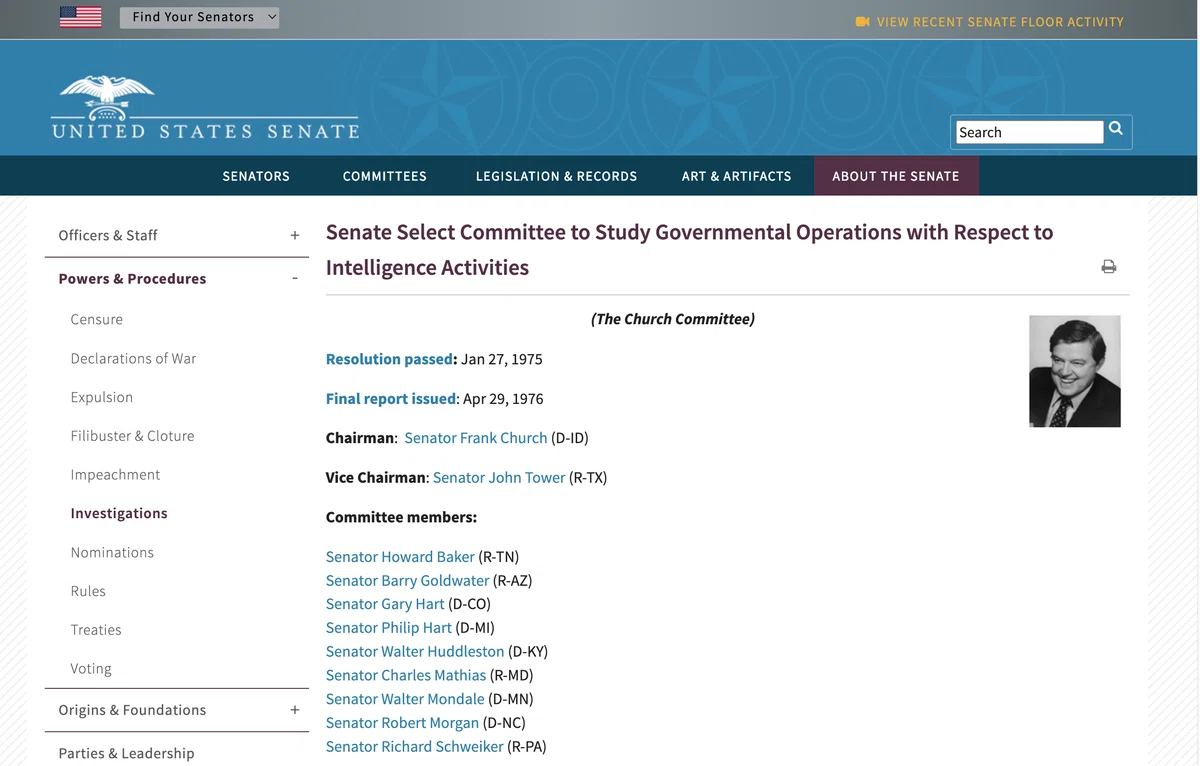Select Rules in the sidebar
The image size is (1200, 766).
pos(88,591)
